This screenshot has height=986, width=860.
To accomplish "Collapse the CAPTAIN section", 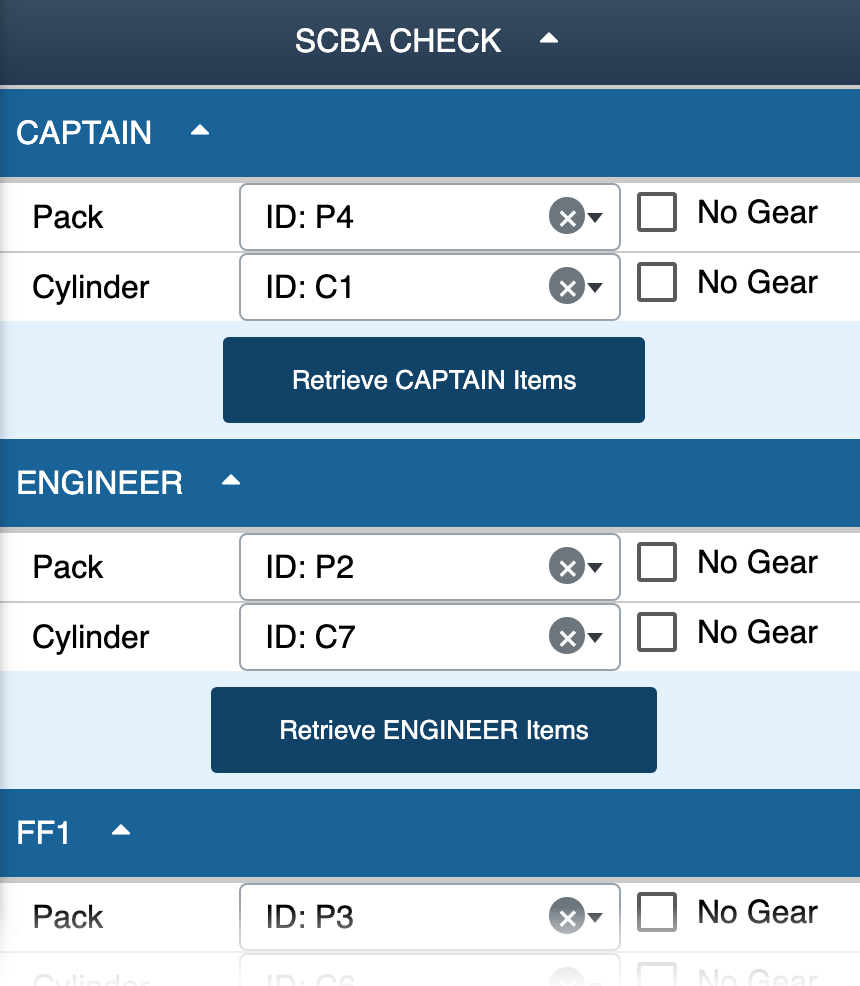I will click(199, 130).
